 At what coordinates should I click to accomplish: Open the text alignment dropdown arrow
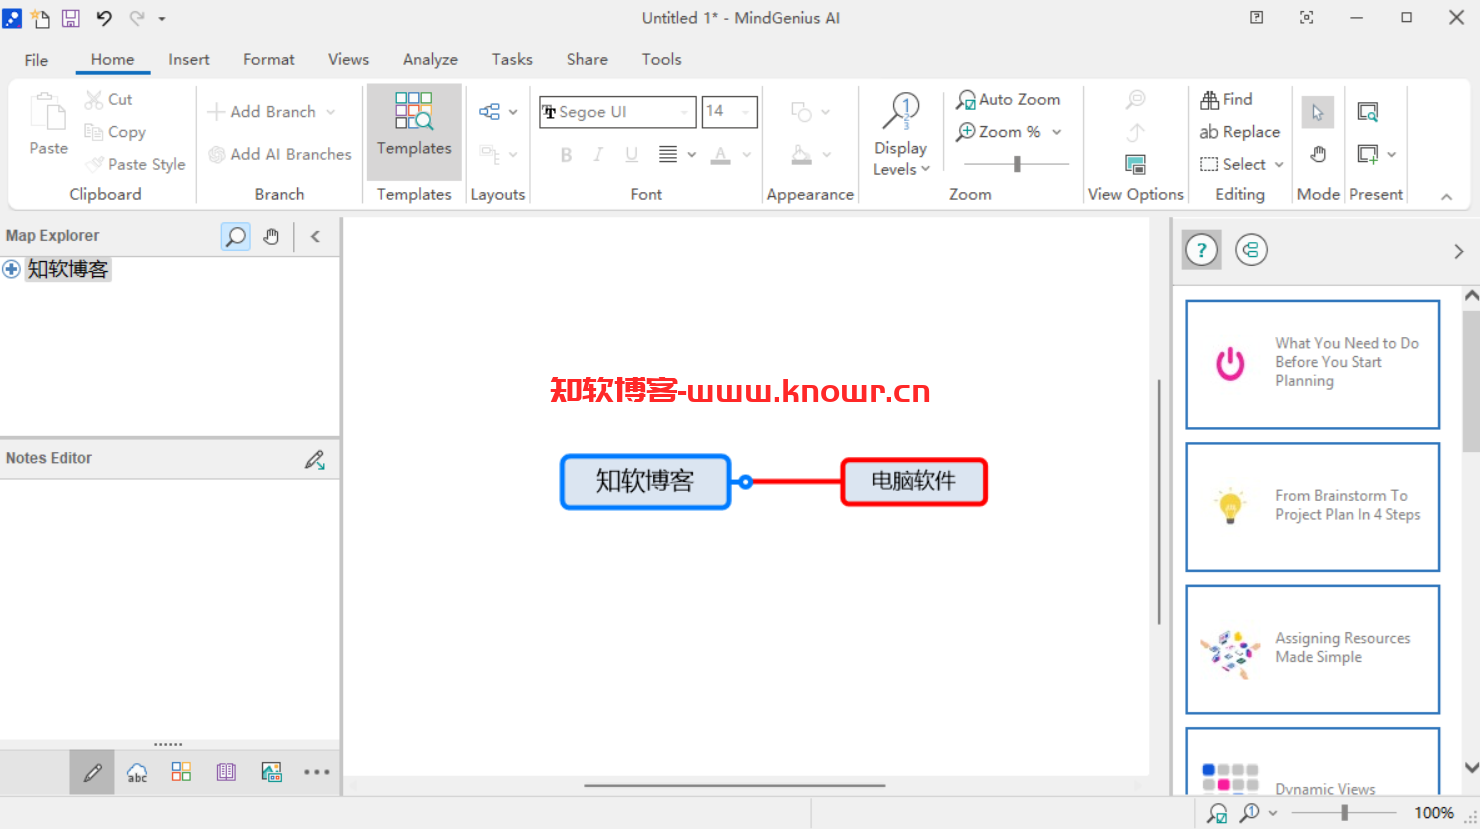691,155
